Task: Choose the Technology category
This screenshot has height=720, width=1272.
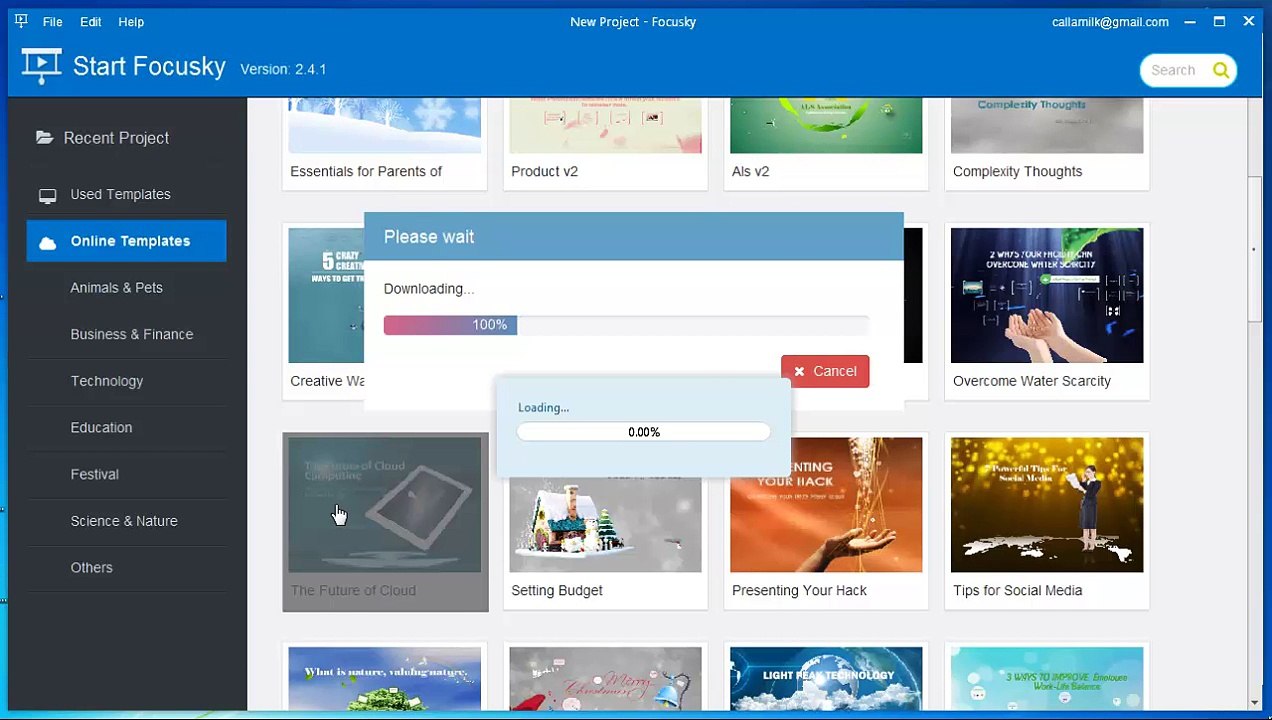Action: click(106, 381)
